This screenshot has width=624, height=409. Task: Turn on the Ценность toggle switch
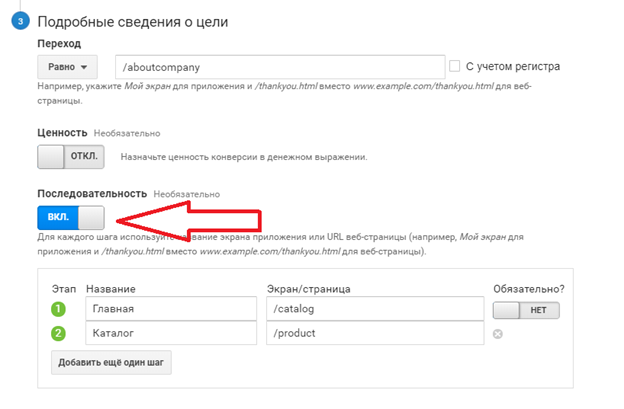tap(71, 157)
